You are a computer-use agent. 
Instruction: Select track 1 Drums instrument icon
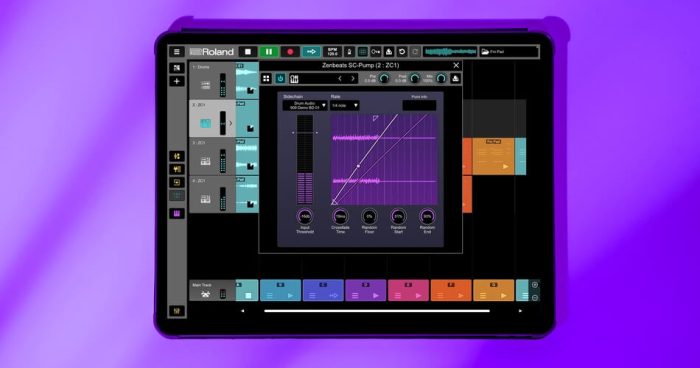205,85
